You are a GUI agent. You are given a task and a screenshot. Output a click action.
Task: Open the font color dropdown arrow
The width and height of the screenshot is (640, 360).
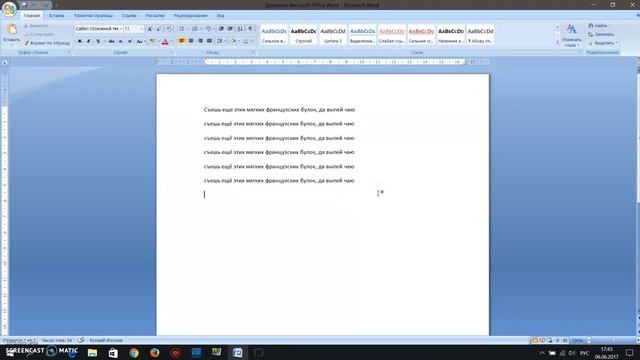[171, 41]
